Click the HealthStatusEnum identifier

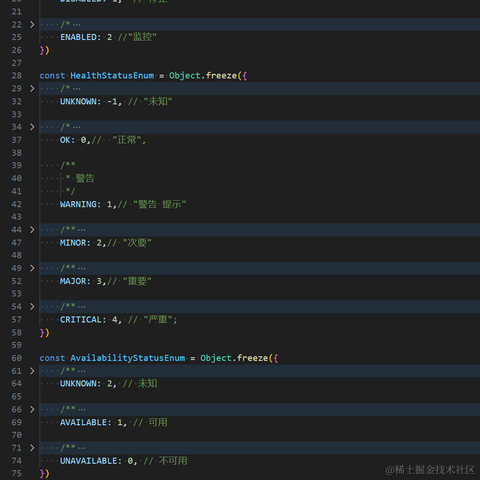click(112, 76)
